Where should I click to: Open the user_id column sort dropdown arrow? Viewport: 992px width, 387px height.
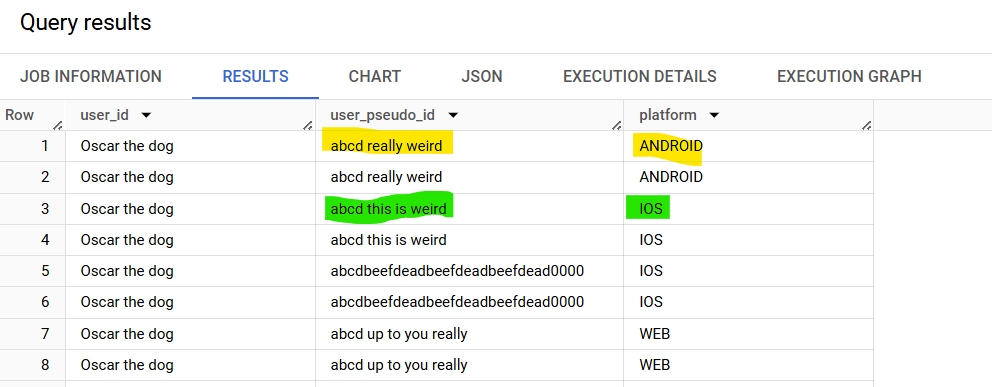[146, 116]
